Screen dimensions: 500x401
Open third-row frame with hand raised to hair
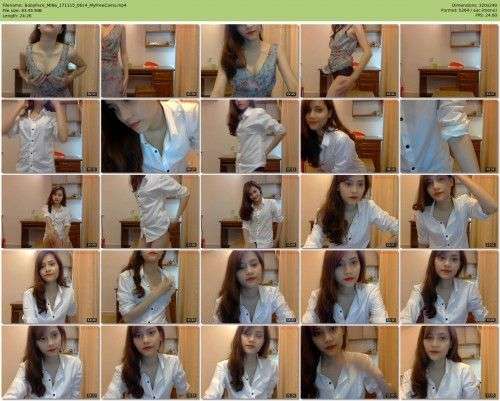[x=449, y=212]
